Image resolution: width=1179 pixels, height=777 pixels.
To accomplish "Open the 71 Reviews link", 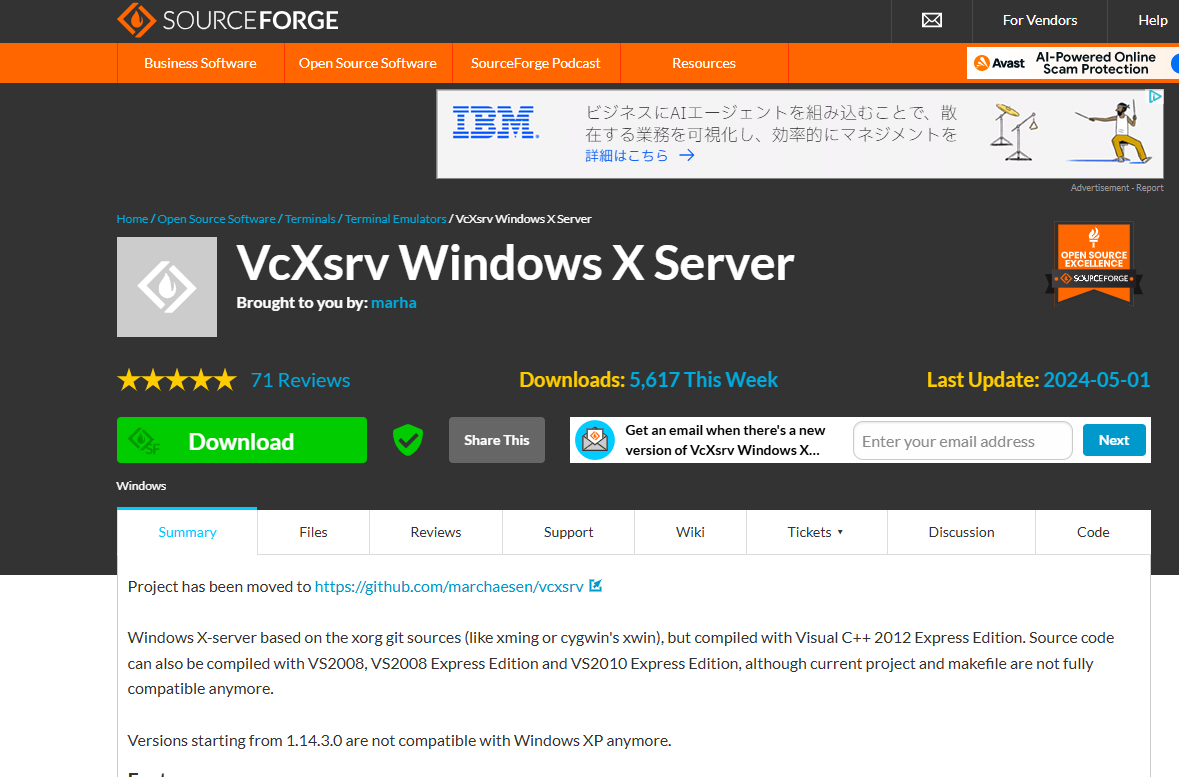I will 301,380.
